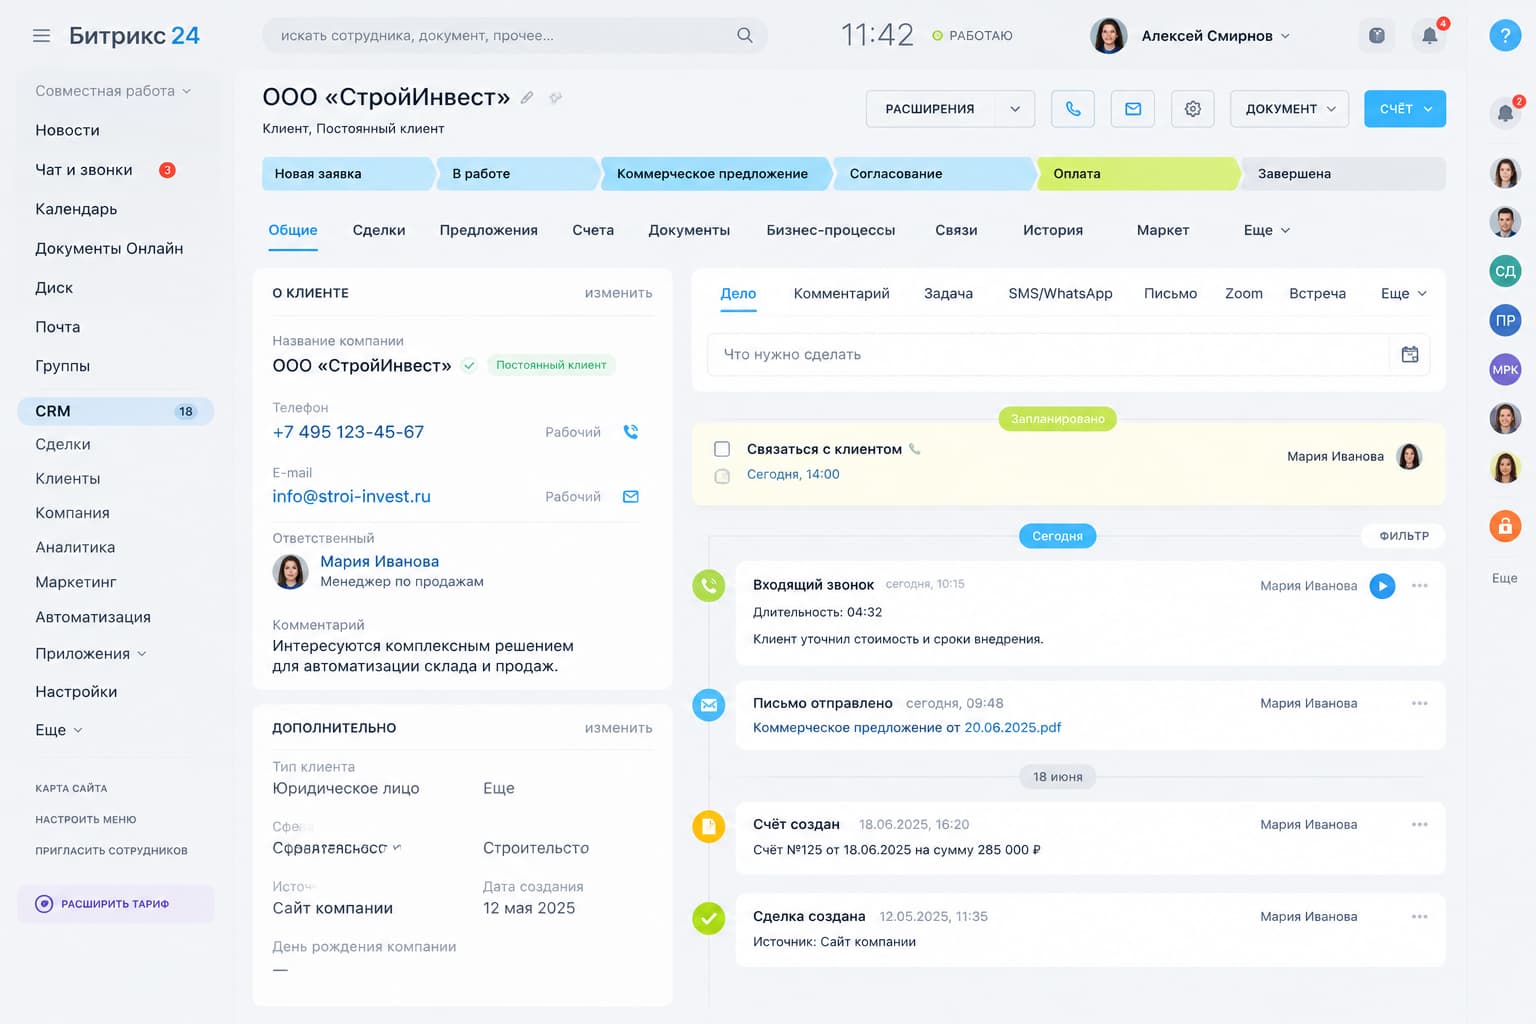
Task: Open Коммерческое предложение от 20.06.2025.pdf
Action: 907,728
